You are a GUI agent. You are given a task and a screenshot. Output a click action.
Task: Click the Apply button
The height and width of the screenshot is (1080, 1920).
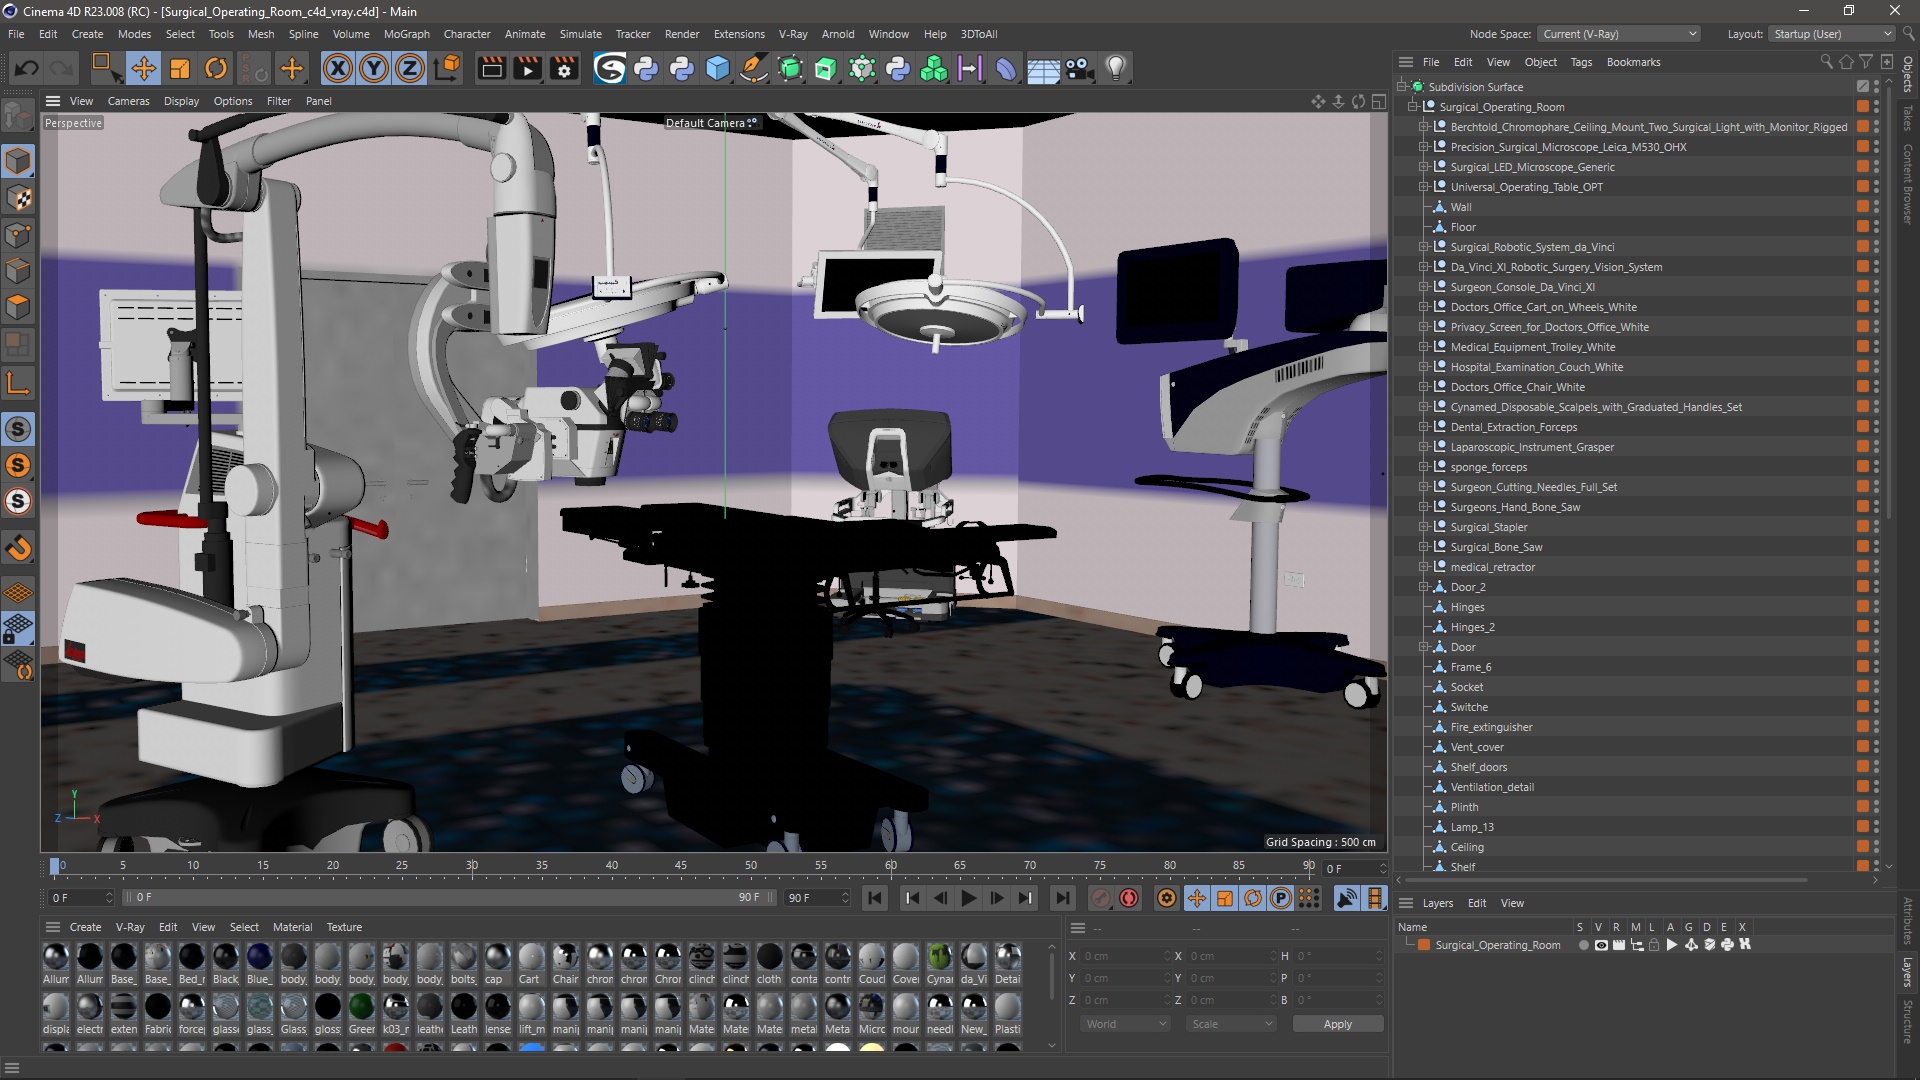point(1337,1024)
